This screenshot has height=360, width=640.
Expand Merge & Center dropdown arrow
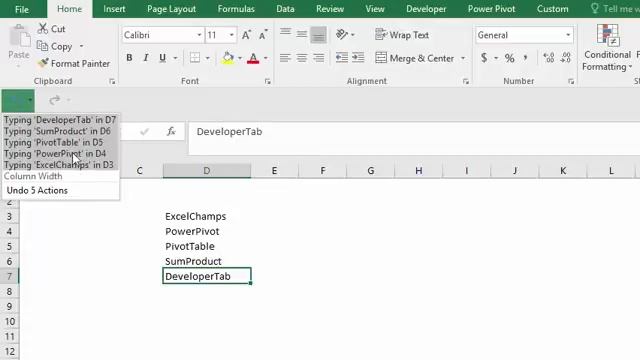coord(463,58)
